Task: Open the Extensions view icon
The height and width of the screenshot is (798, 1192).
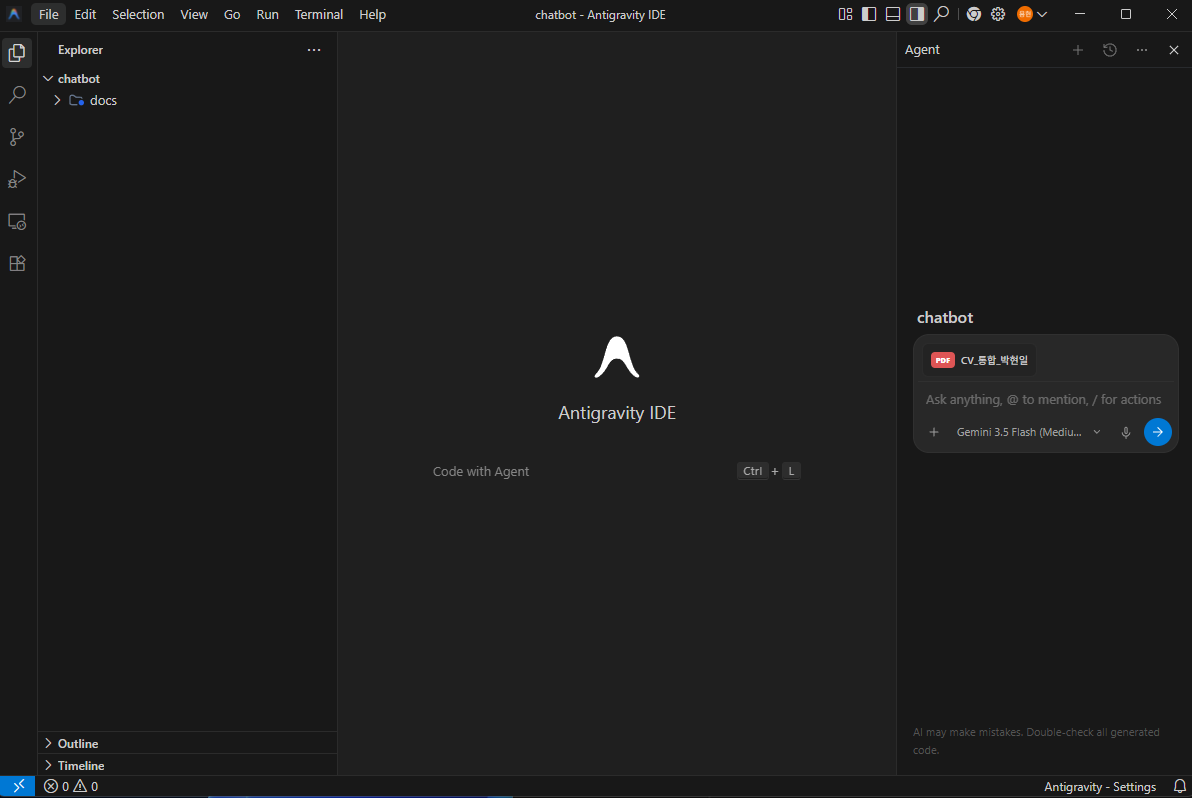Action: 17,264
